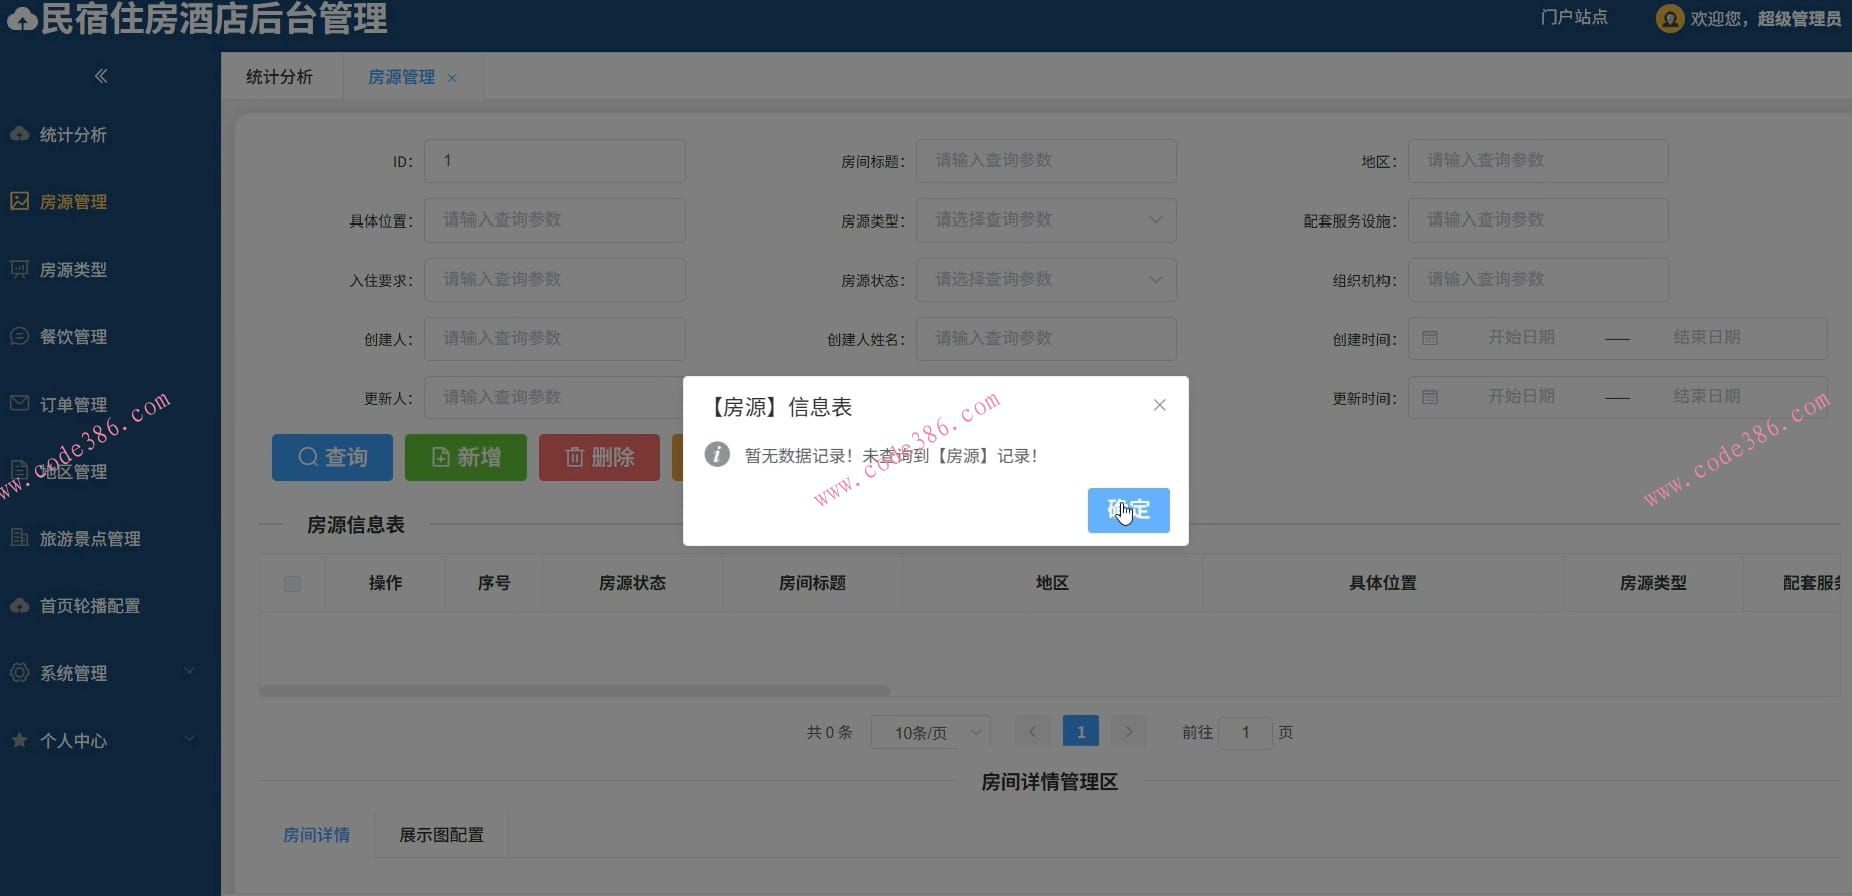Click the 首页轮播配置 cloud icon
1852x896 pixels.
(19, 605)
